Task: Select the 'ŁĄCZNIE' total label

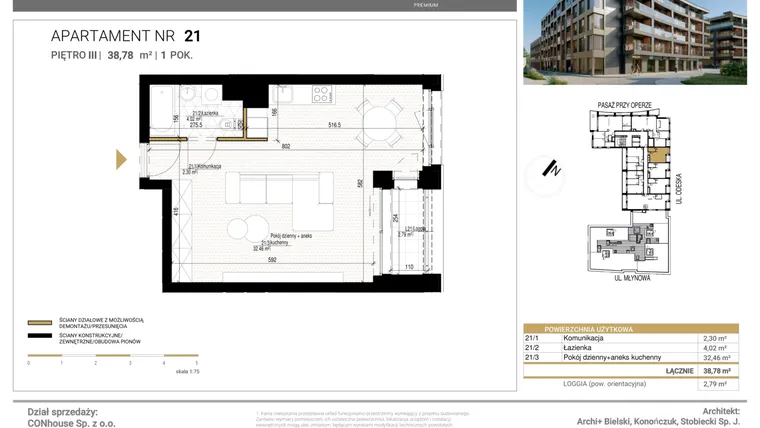Action: click(680, 371)
